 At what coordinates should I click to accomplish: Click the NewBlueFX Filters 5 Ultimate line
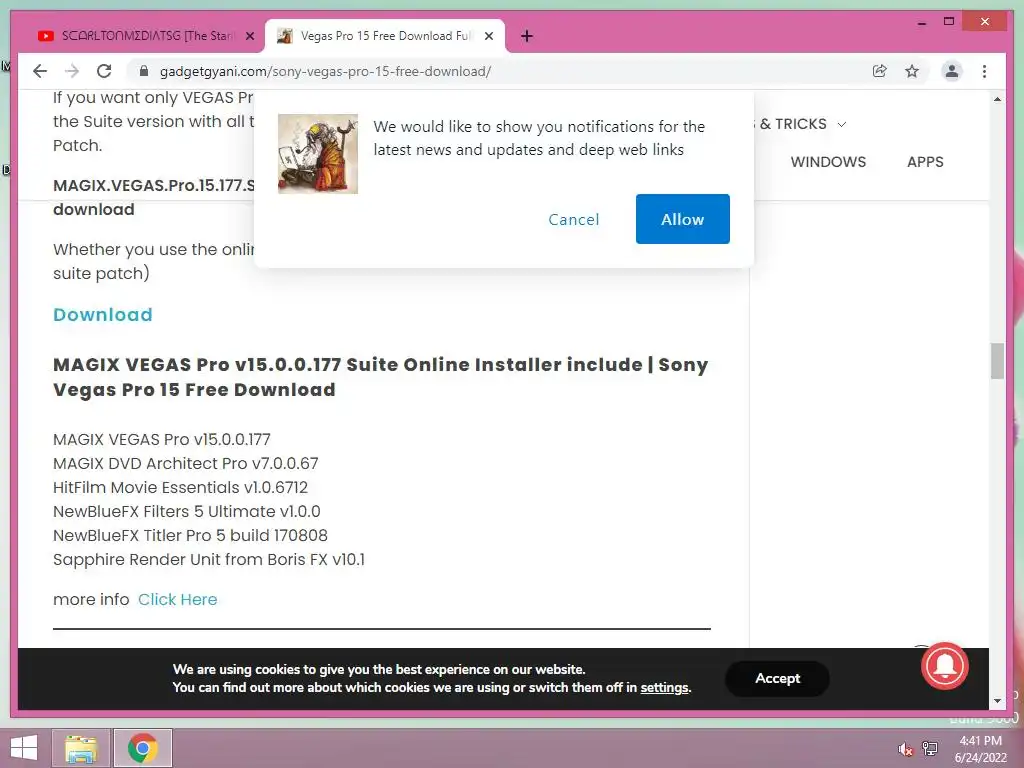pos(187,511)
